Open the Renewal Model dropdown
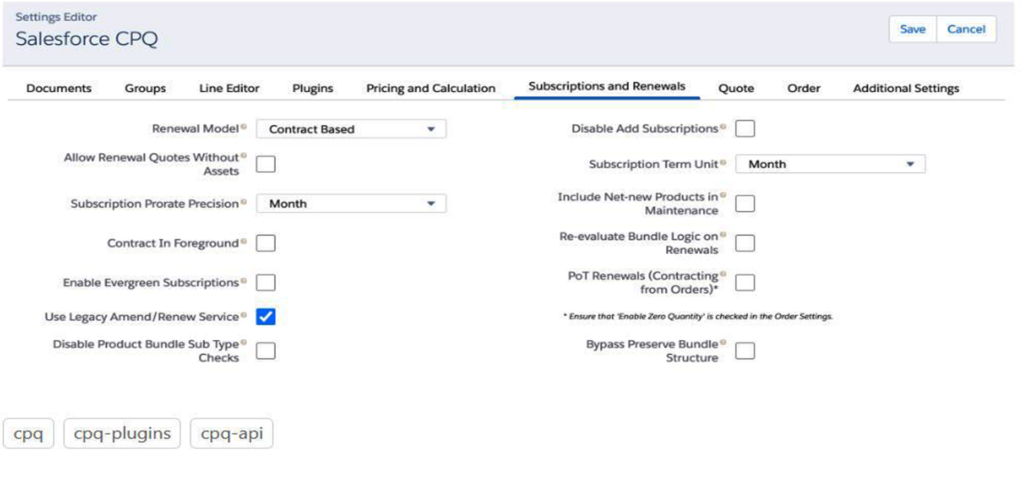 pos(351,129)
